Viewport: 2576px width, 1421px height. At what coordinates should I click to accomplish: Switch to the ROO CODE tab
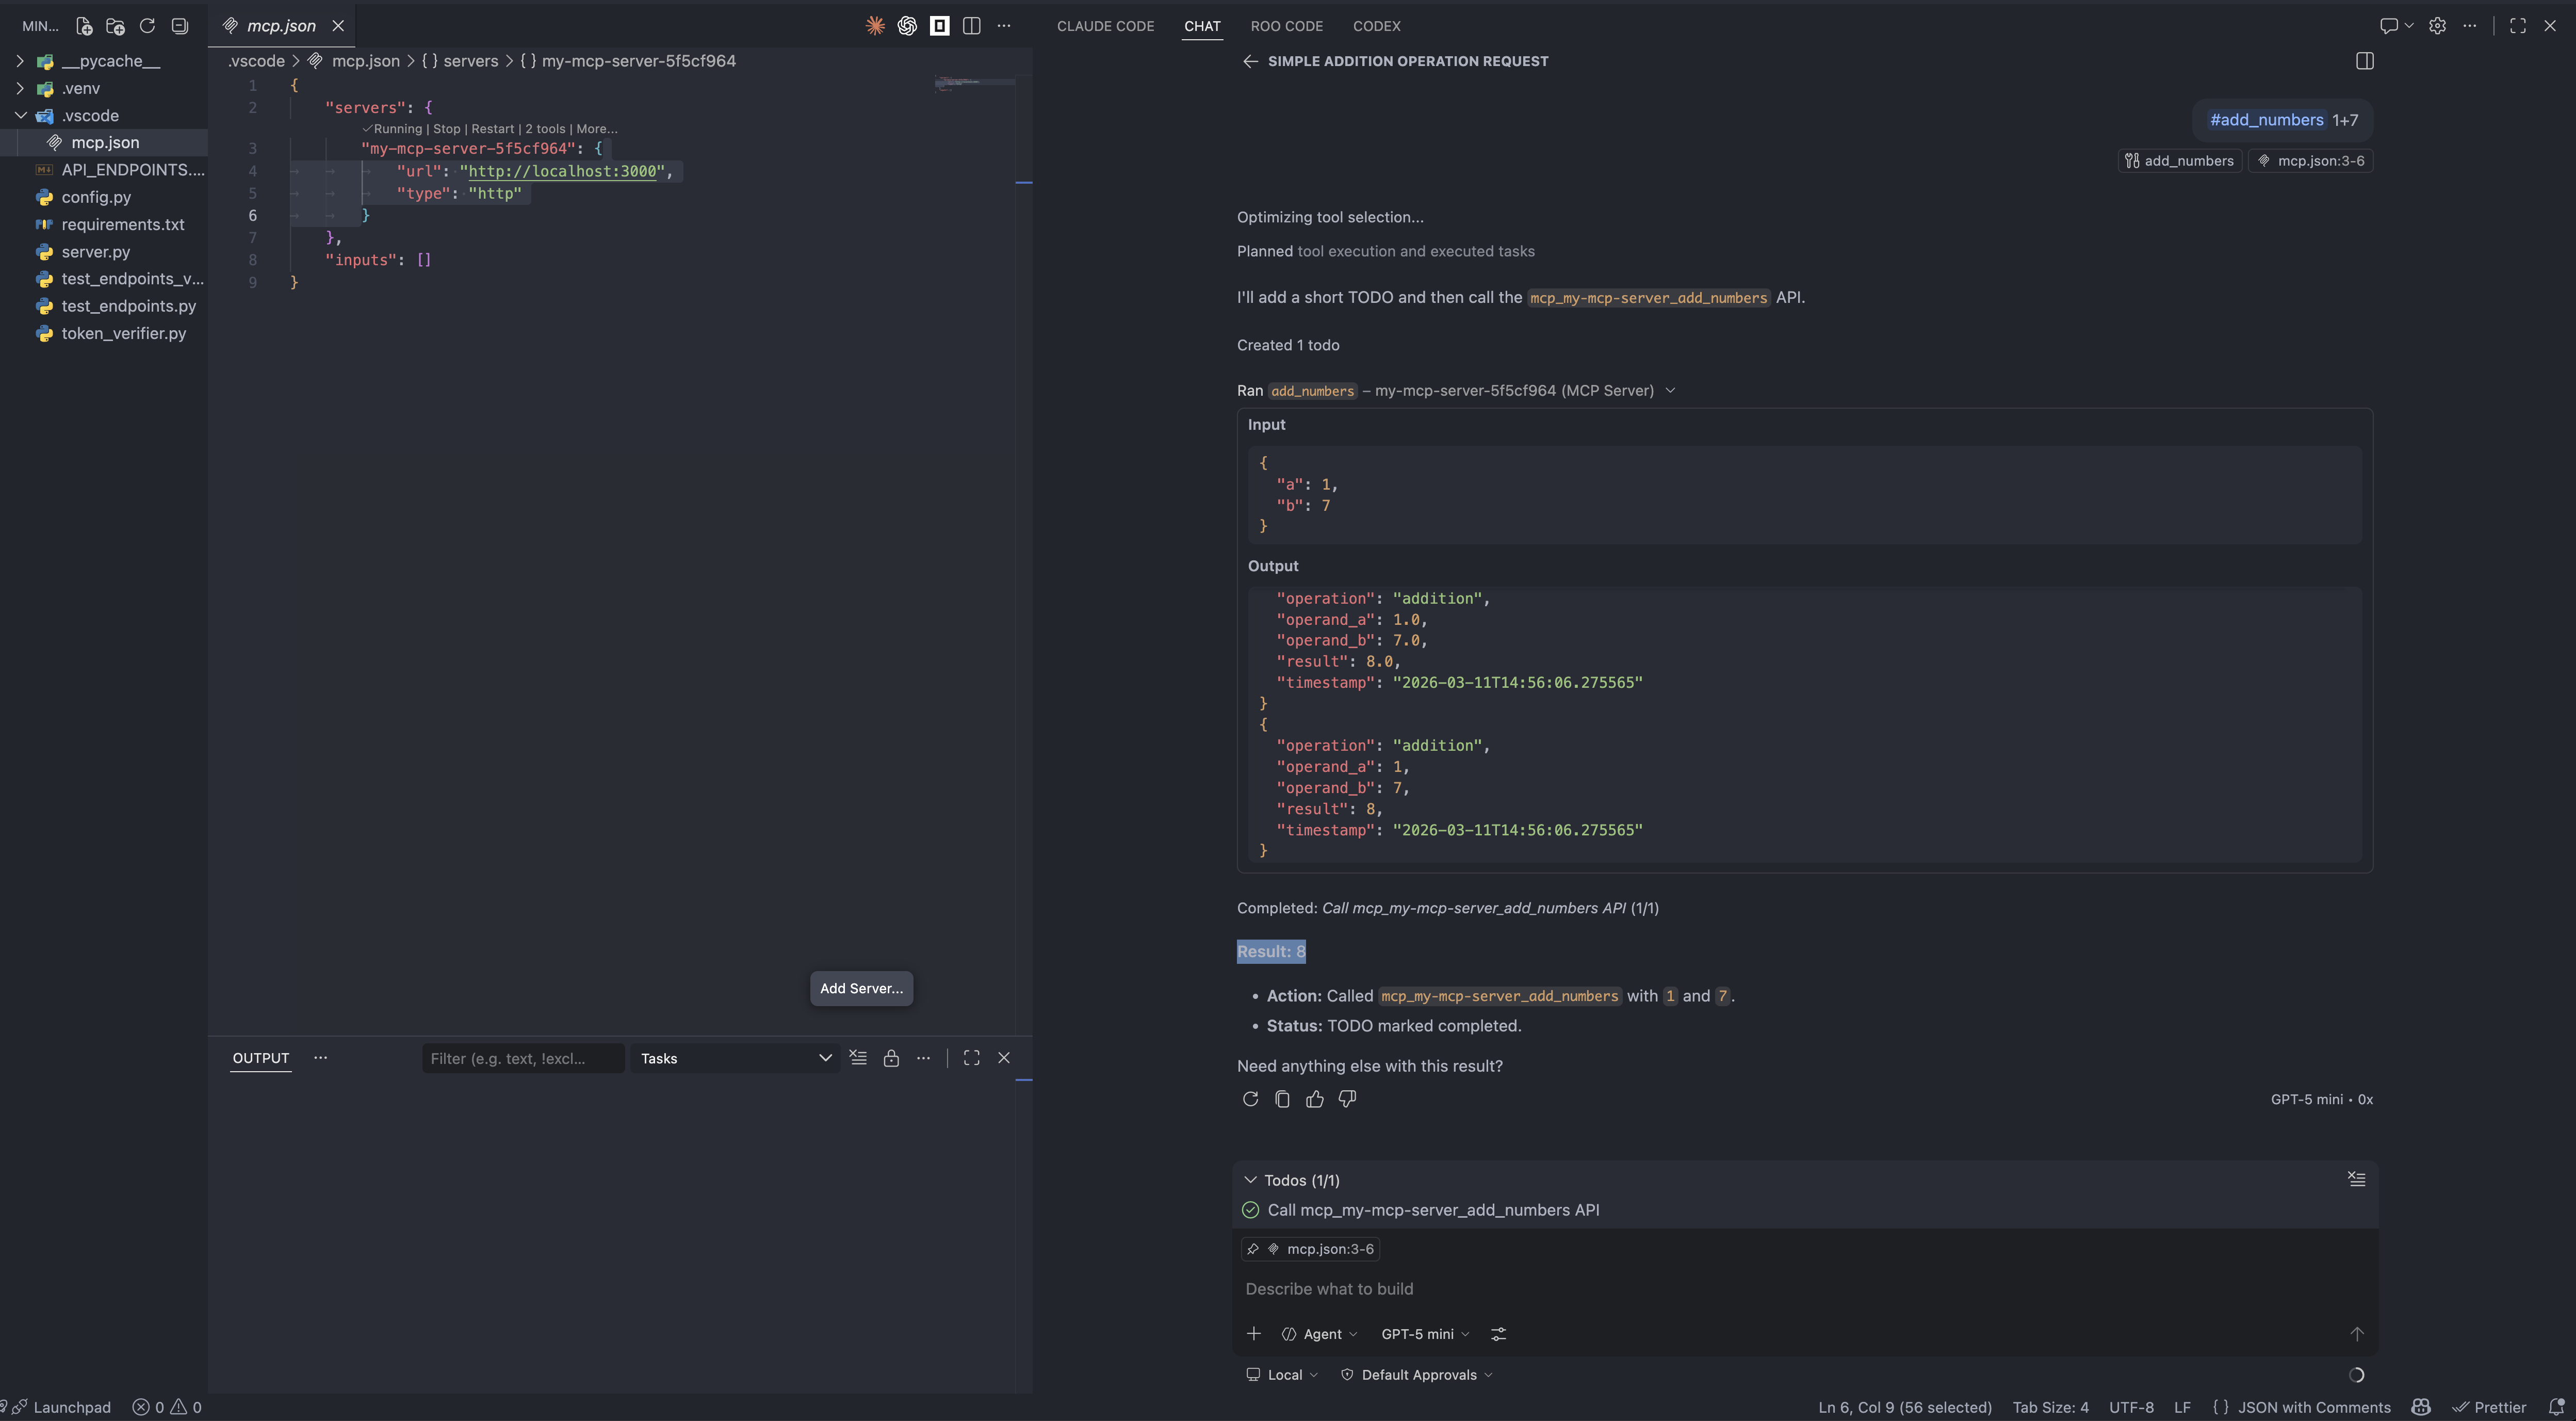click(x=1286, y=26)
